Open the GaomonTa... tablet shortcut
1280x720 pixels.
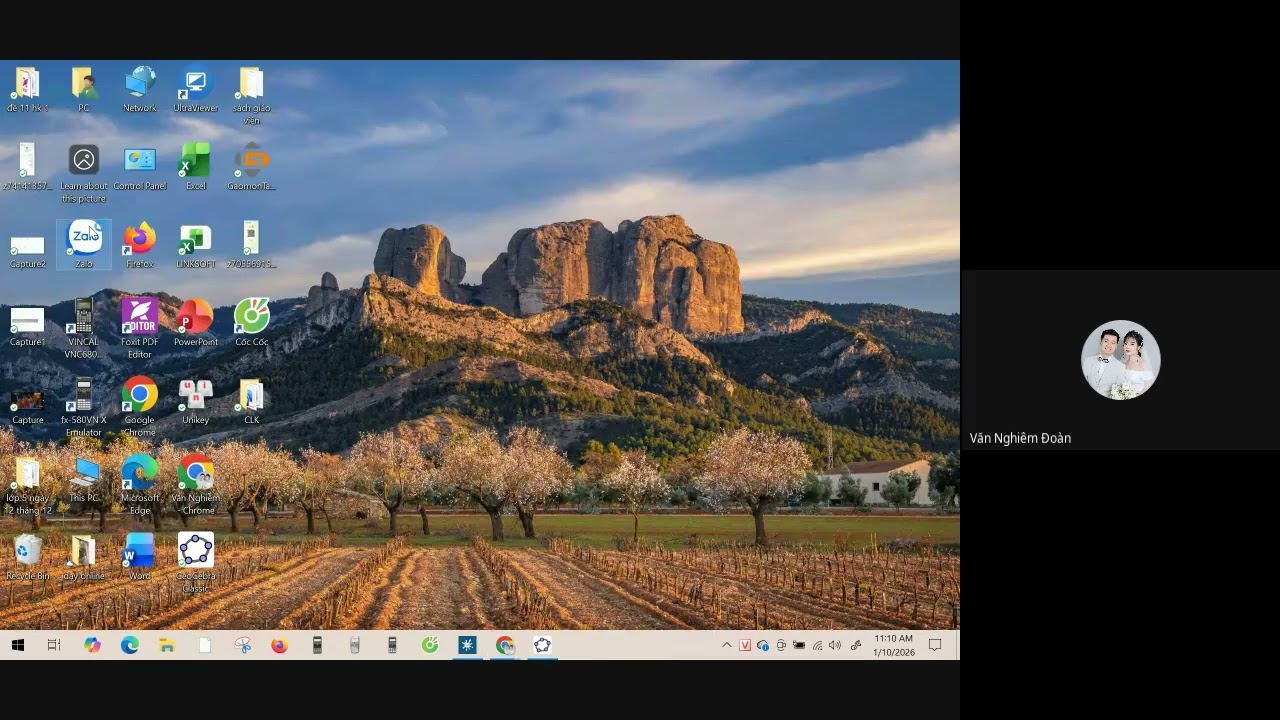tap(251, 167)
